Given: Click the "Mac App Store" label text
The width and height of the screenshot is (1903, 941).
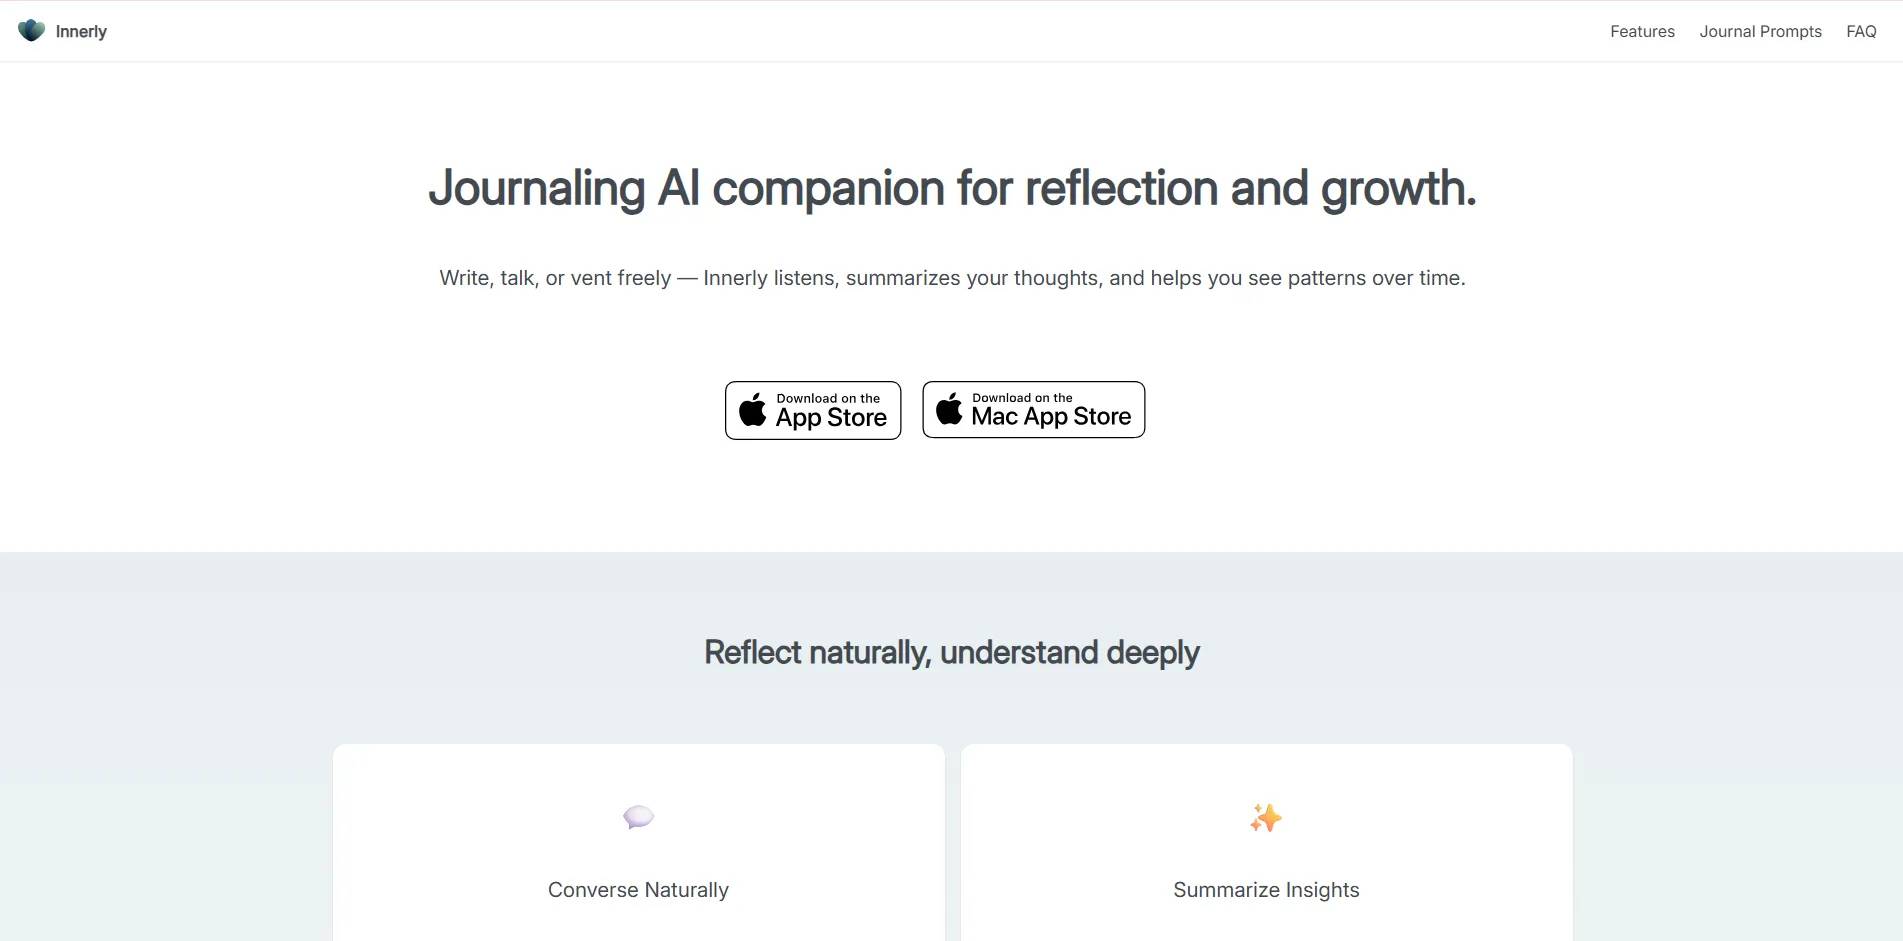Looking at the screenshot, I should coord(1051,417).
